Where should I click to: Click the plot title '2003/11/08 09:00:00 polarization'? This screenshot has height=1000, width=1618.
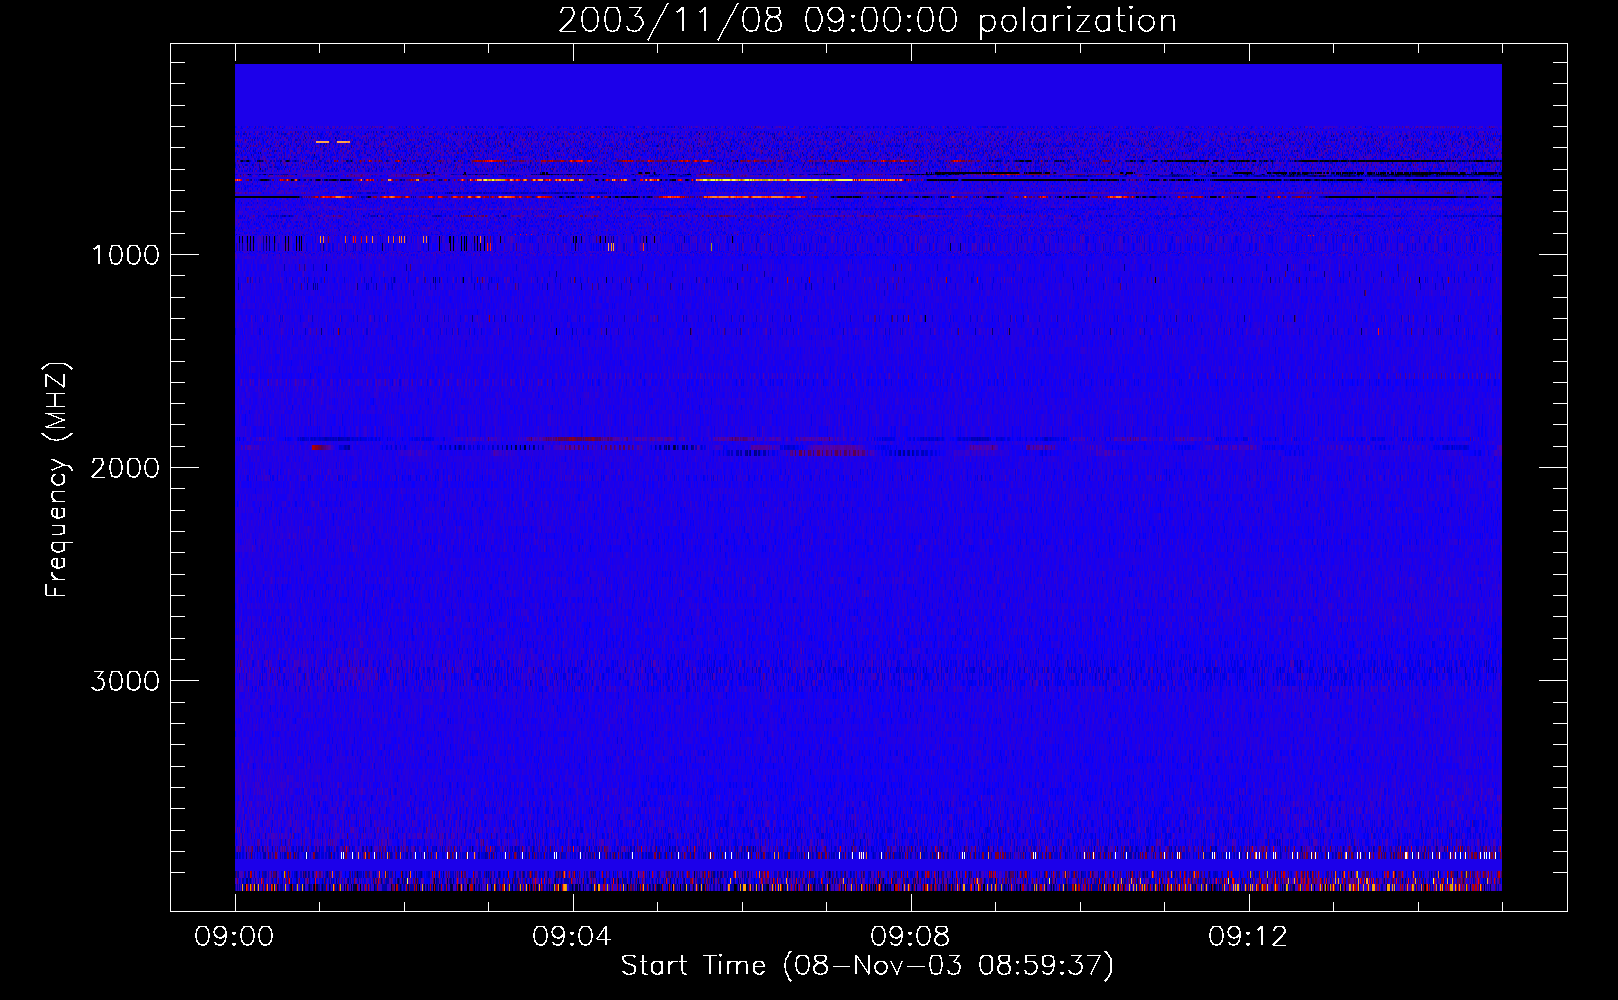tap(867, 21)
